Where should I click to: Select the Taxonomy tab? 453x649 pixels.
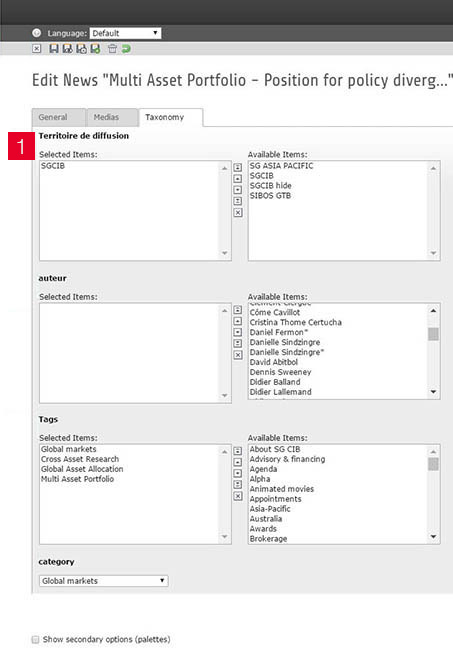point(171,118)
